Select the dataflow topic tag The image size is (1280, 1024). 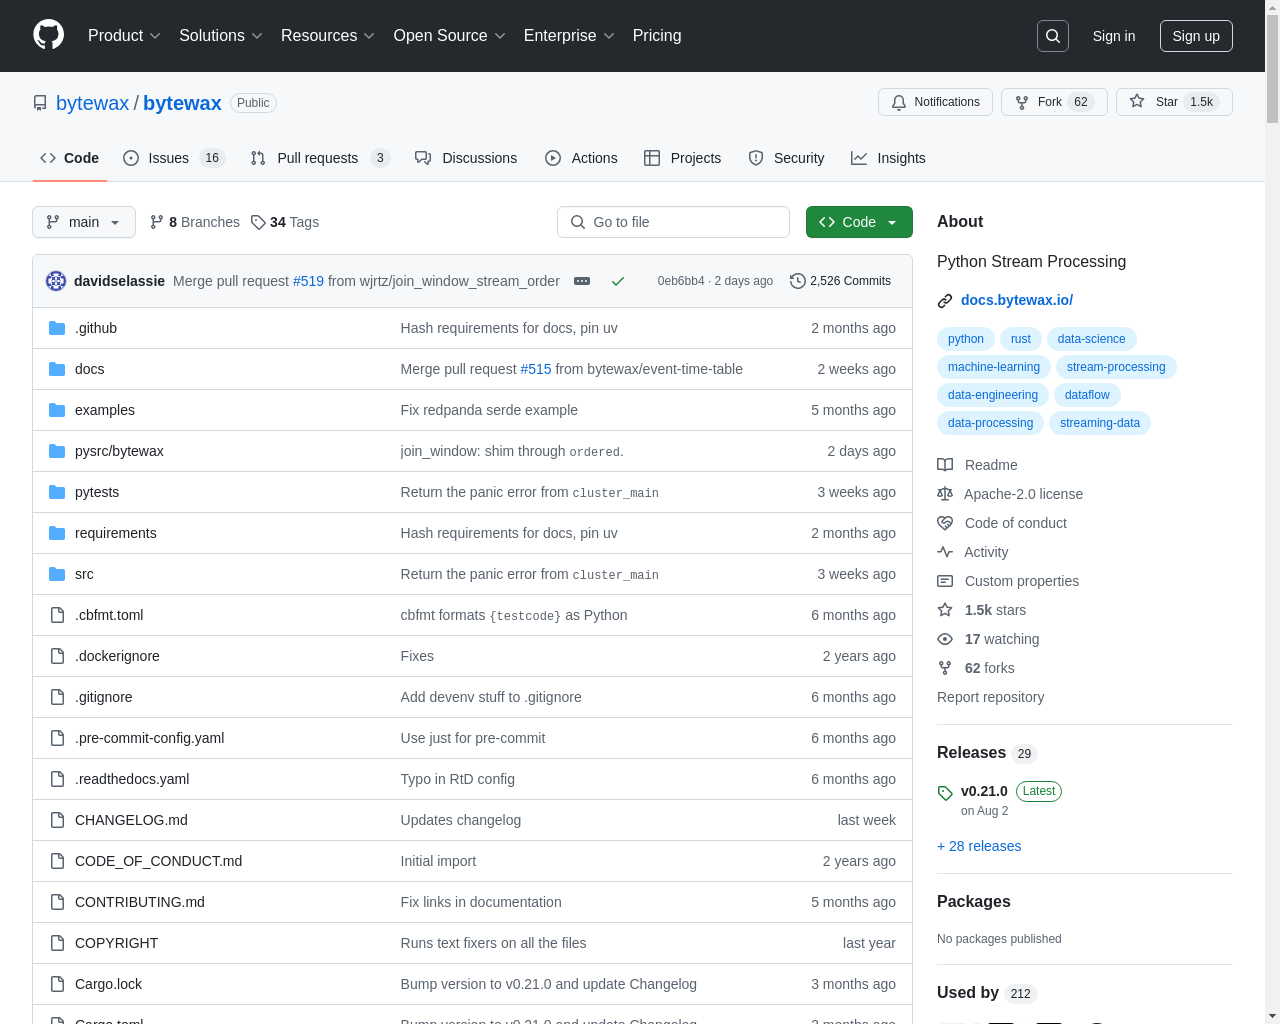coord(1087,395)
